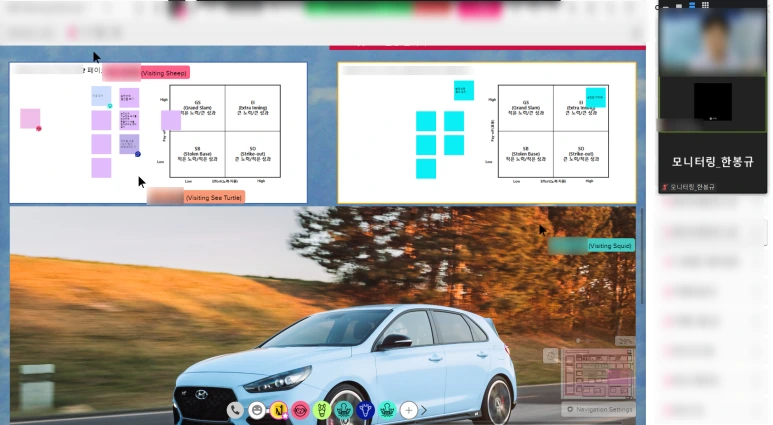Click the Visiting Sheep name tag
Image resolution: width=773 pixels, height=425 pixels.
(146, 73)
